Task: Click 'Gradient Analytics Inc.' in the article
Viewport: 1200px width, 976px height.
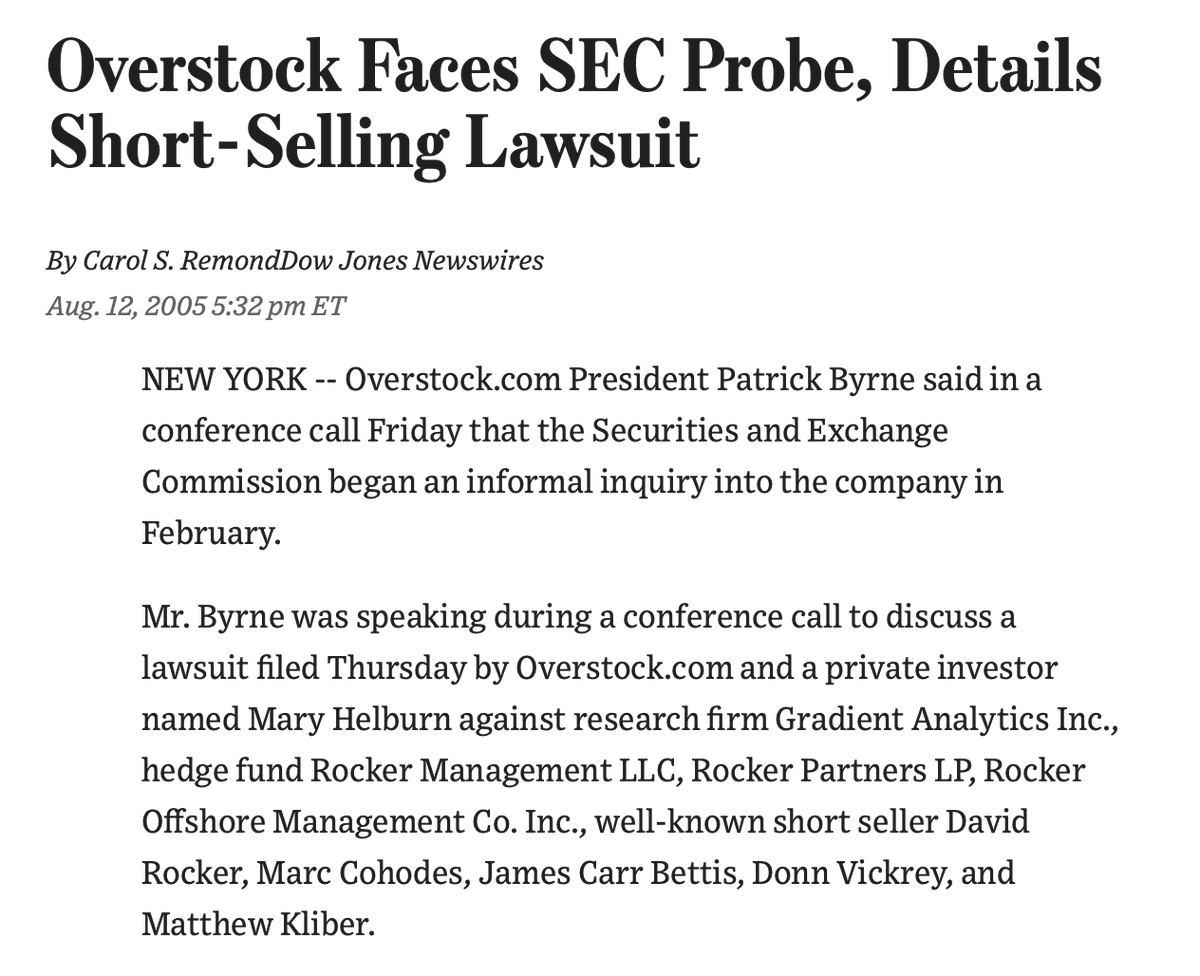Action: 946,719
